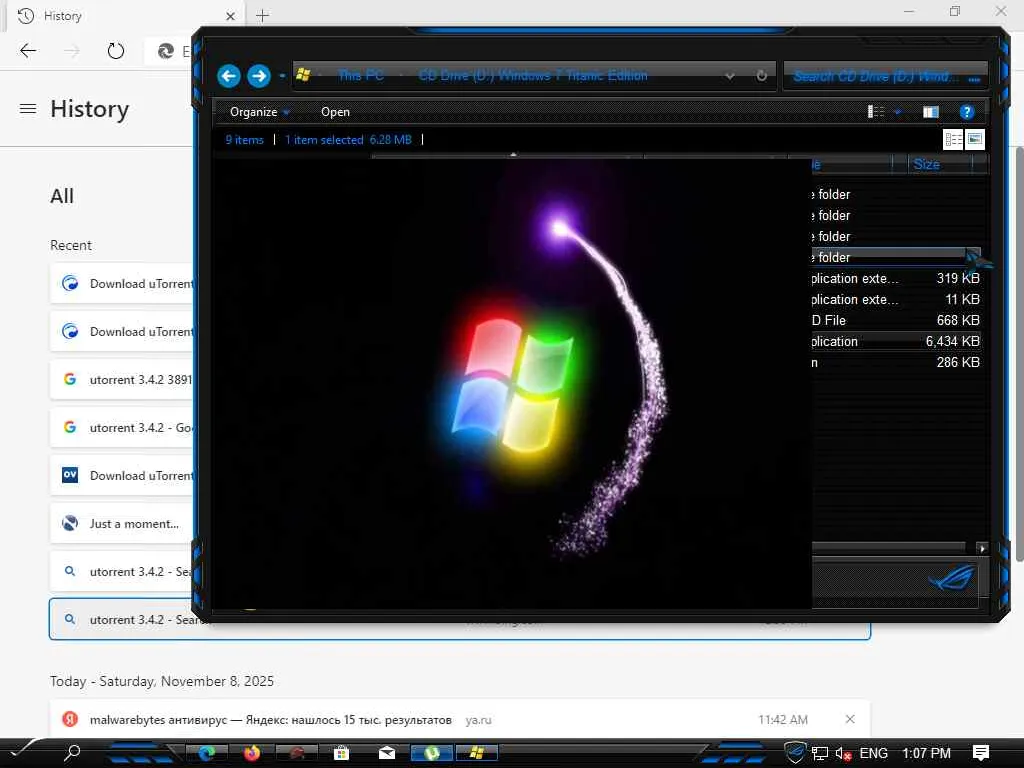Click the '9 items' status text
1024x768 pixels.
click(x=244, y=140)
